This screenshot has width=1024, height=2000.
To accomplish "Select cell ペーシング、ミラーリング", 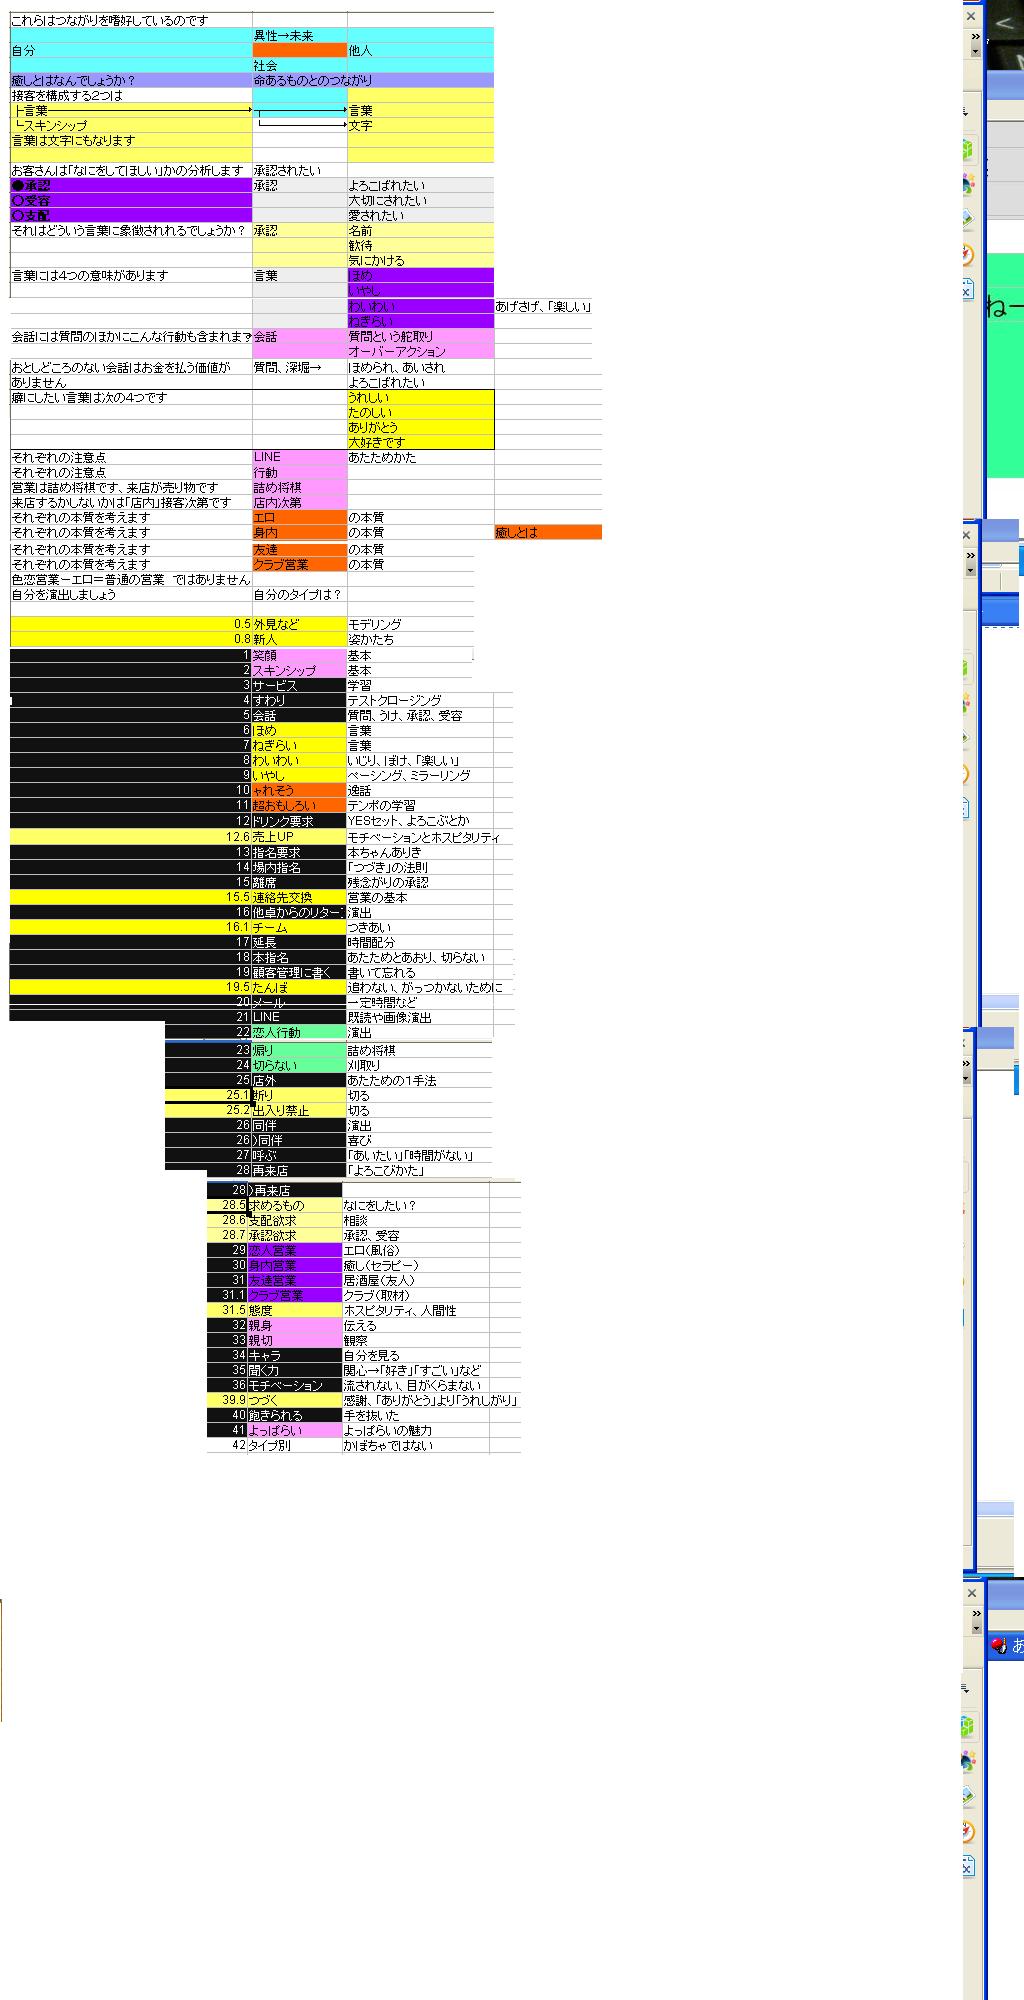I will point(420,775).
